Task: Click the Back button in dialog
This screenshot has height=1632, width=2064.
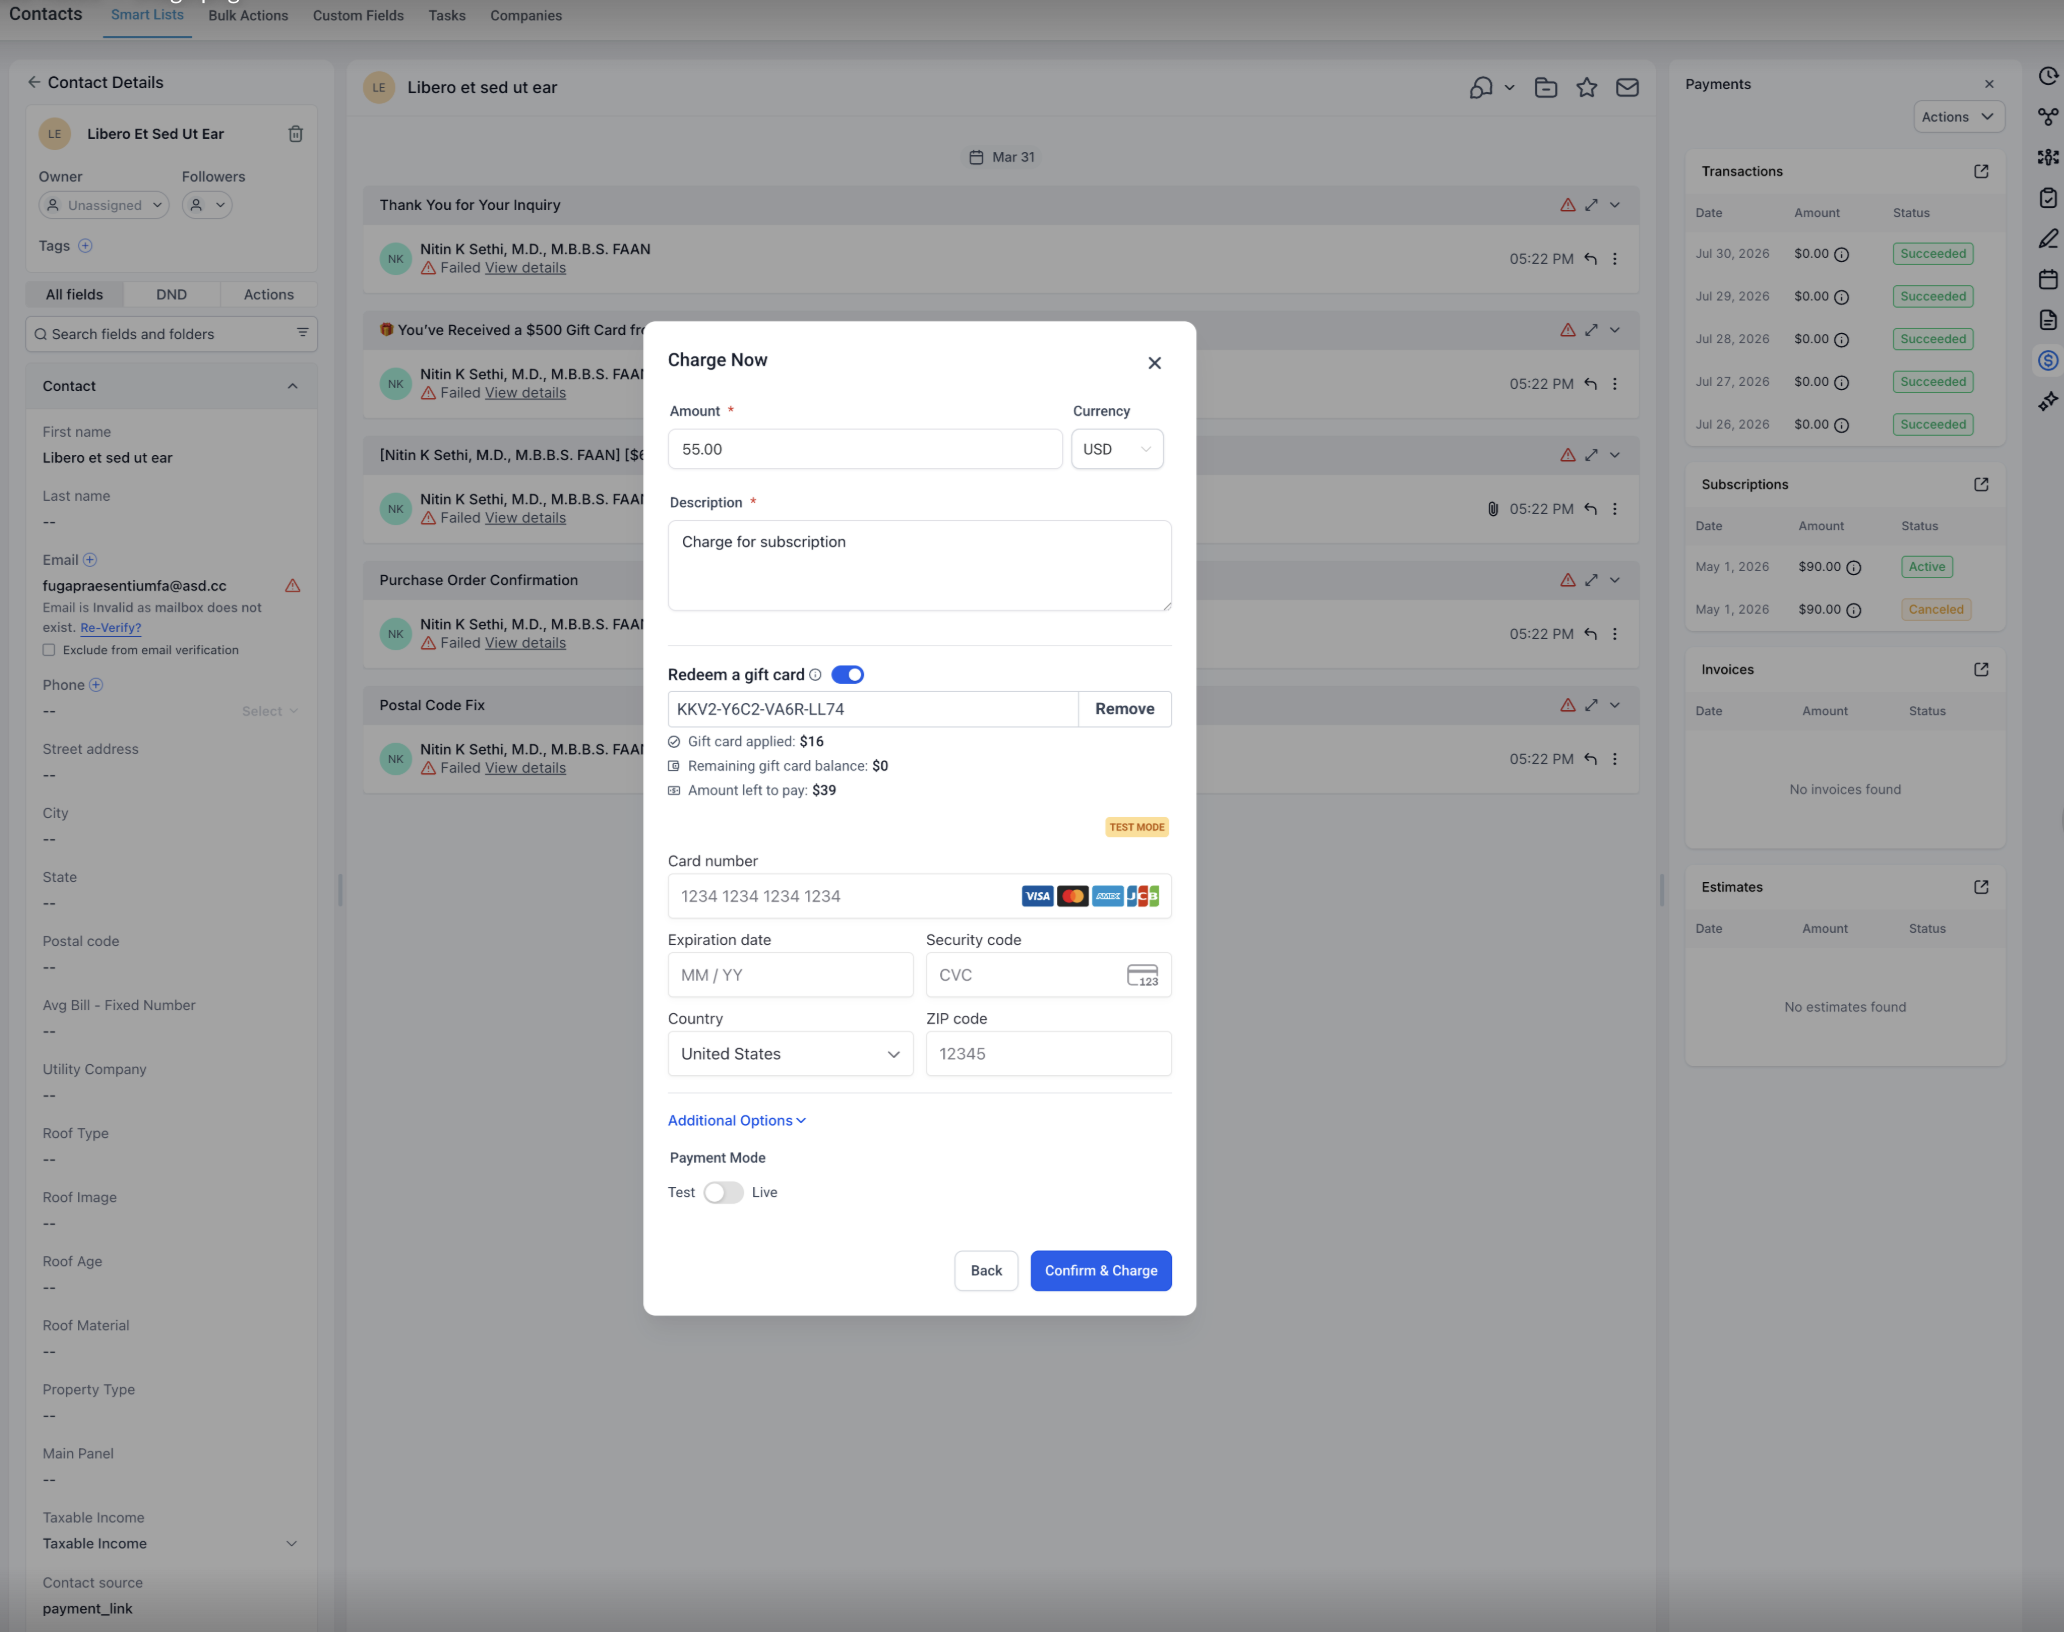Action: (986, 1271)
